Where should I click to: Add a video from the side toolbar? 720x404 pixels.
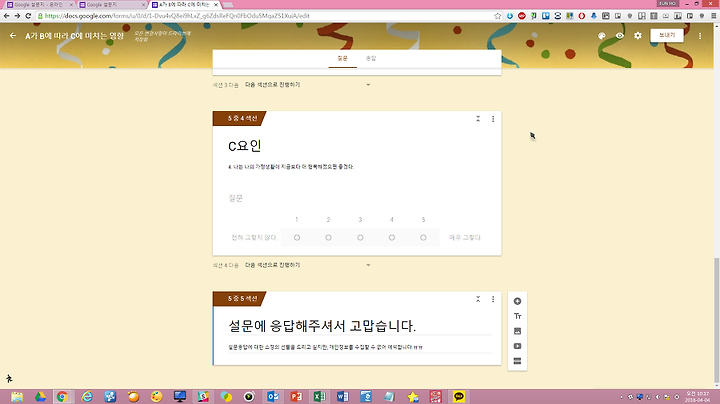518,346
